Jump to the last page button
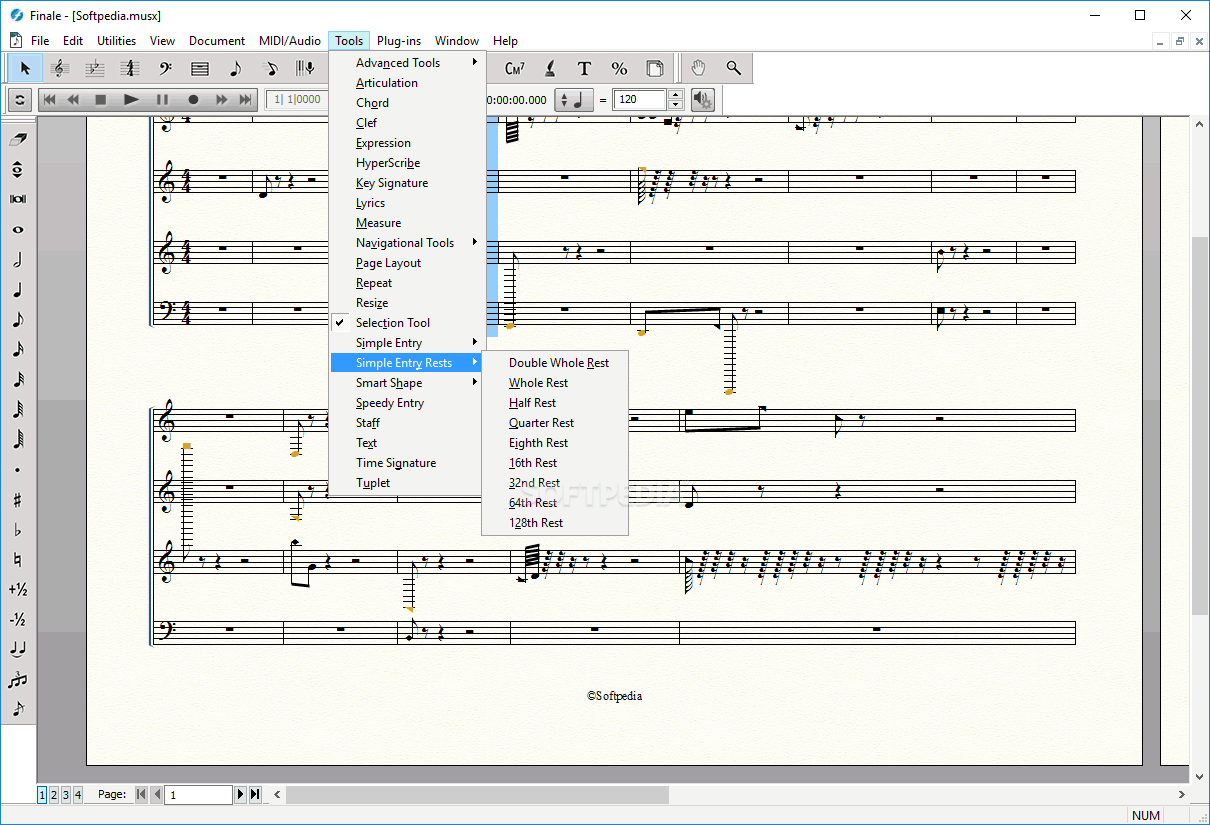1210x825 pixels. click(255, 795)
